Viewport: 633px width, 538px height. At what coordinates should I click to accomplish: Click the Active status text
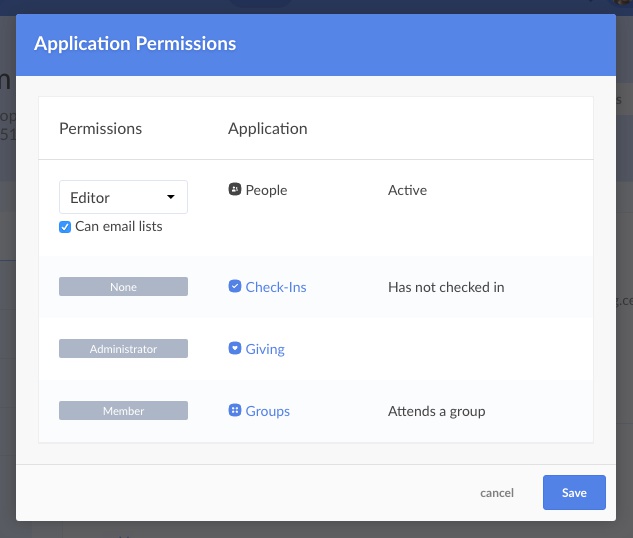tap(407, 190)
